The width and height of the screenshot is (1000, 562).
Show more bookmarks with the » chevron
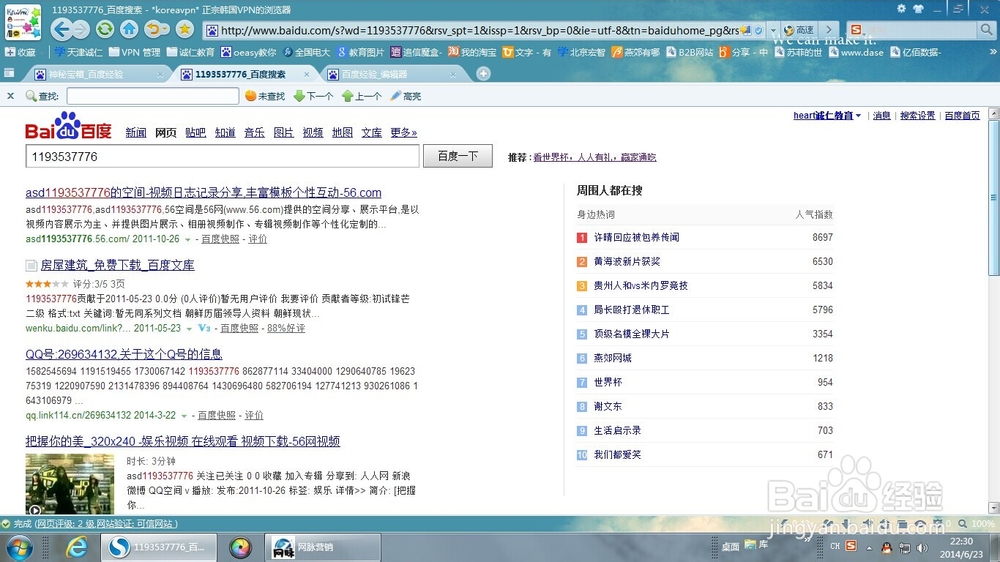(x=992, y=52)
